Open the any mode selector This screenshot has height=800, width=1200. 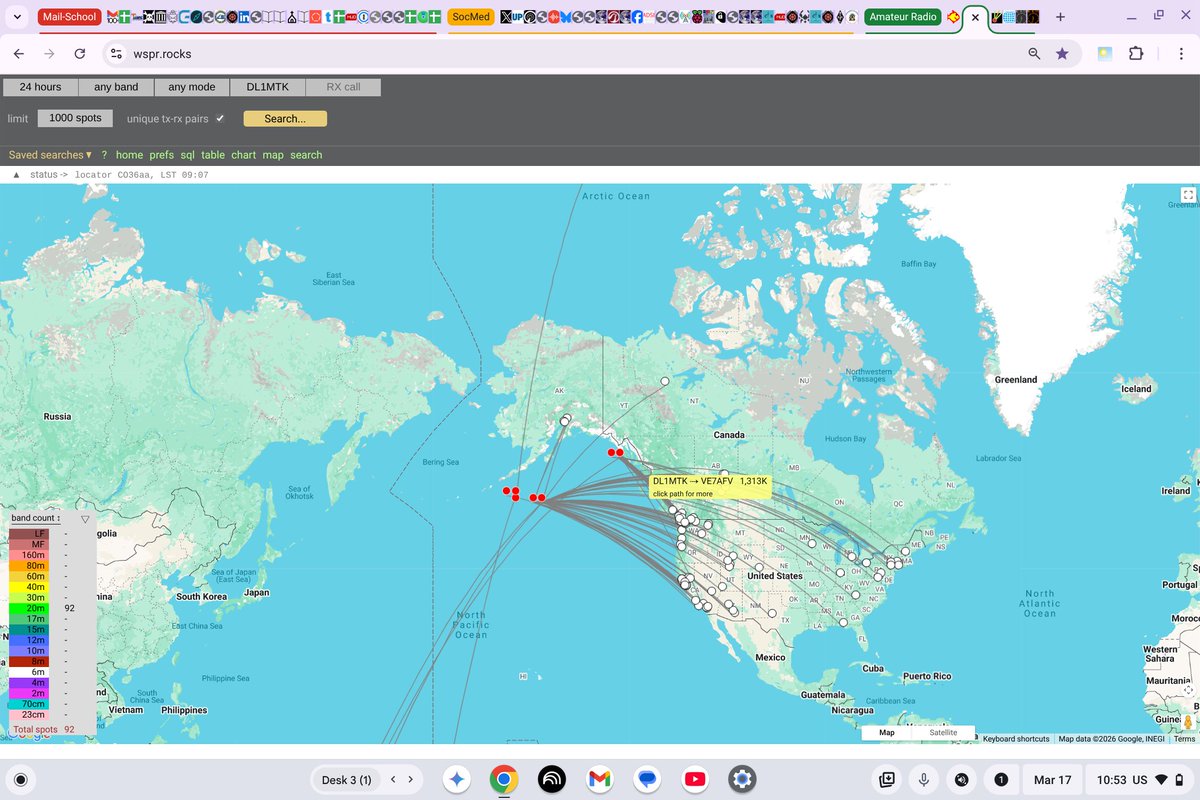pos(192,87)
